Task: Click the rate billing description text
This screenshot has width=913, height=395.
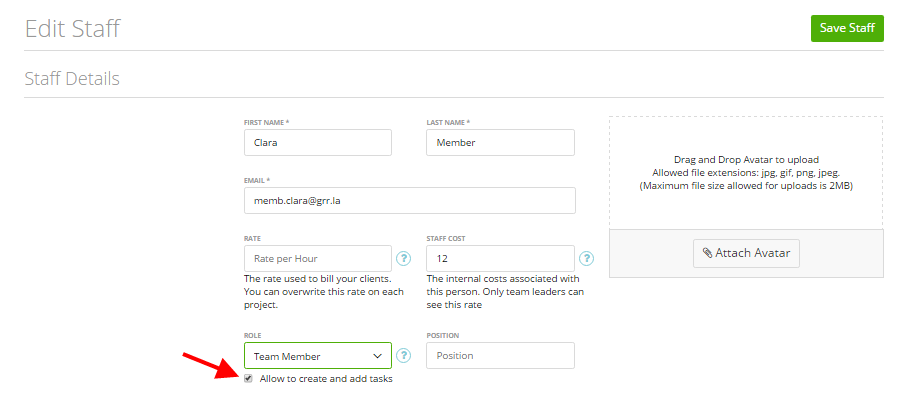Action: (324, 292)
